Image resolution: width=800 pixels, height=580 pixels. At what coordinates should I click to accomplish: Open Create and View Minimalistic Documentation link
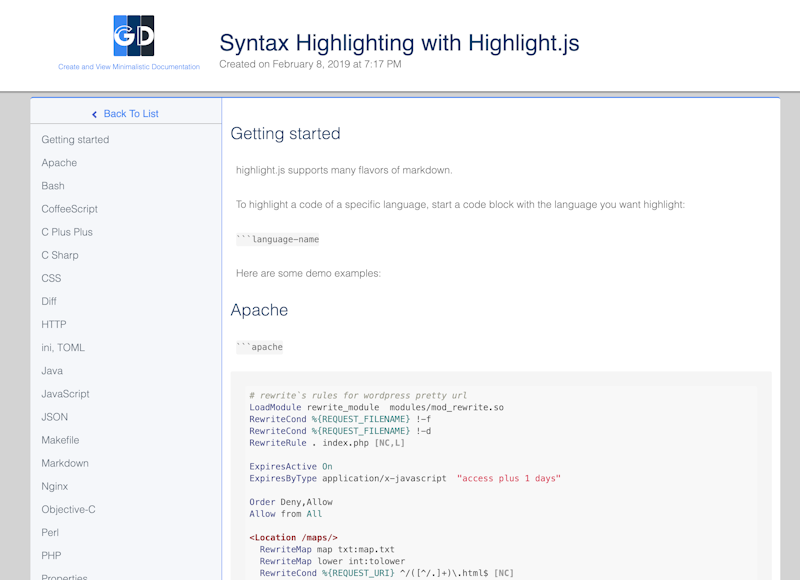[x=129, y=67]
